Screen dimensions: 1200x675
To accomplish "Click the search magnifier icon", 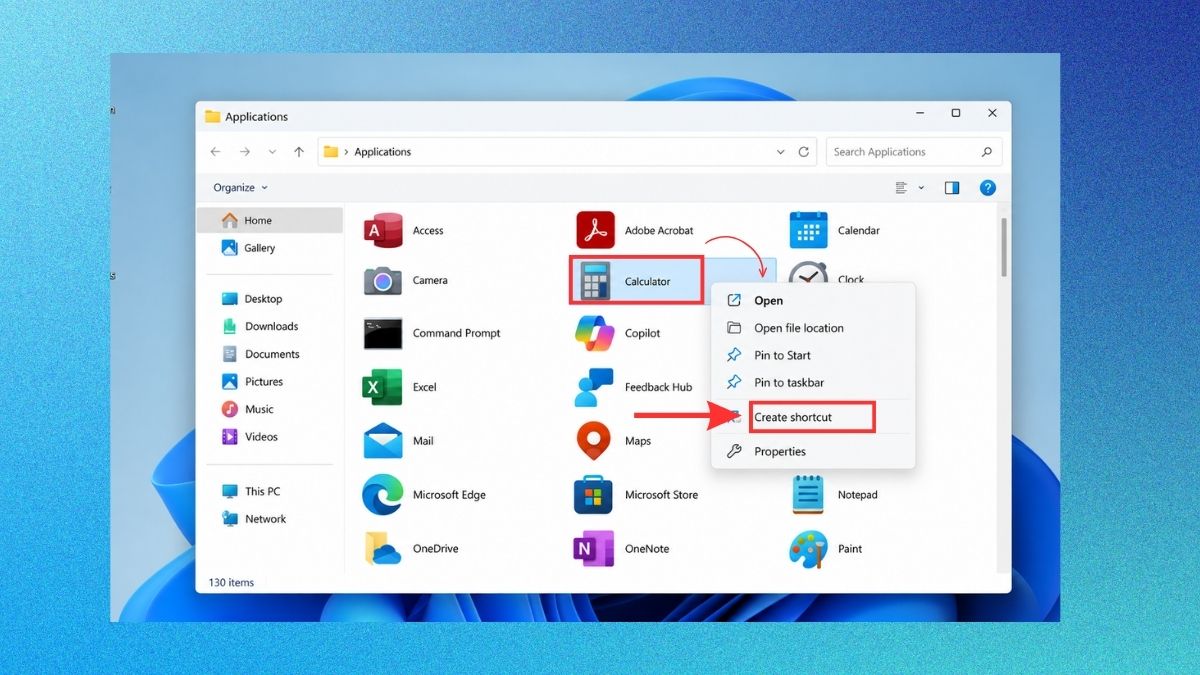I will pos(986,152).
